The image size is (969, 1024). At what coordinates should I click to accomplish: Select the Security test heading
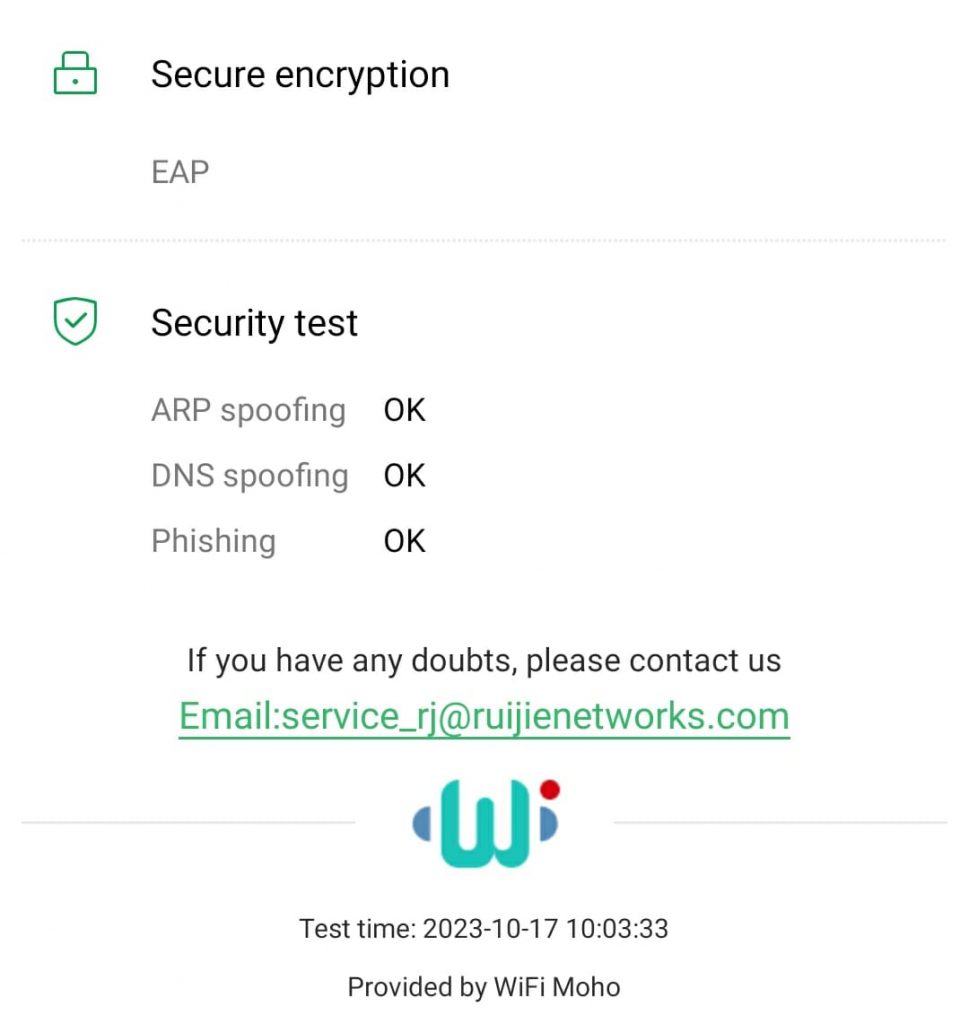point(254,323)
